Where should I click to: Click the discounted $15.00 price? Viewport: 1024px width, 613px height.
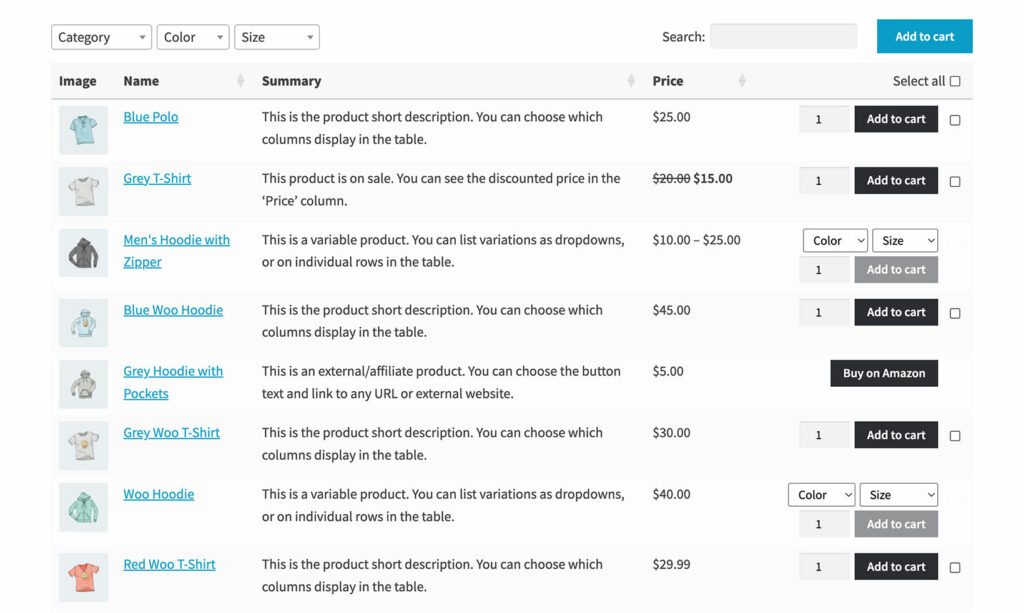click(x=712, y=178)
